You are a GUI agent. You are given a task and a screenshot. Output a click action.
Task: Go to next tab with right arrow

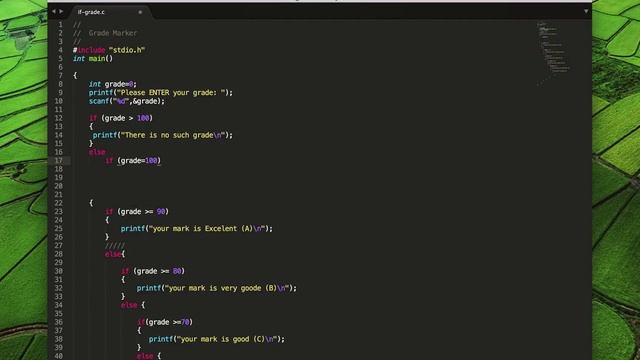click(x=61, y=11)
